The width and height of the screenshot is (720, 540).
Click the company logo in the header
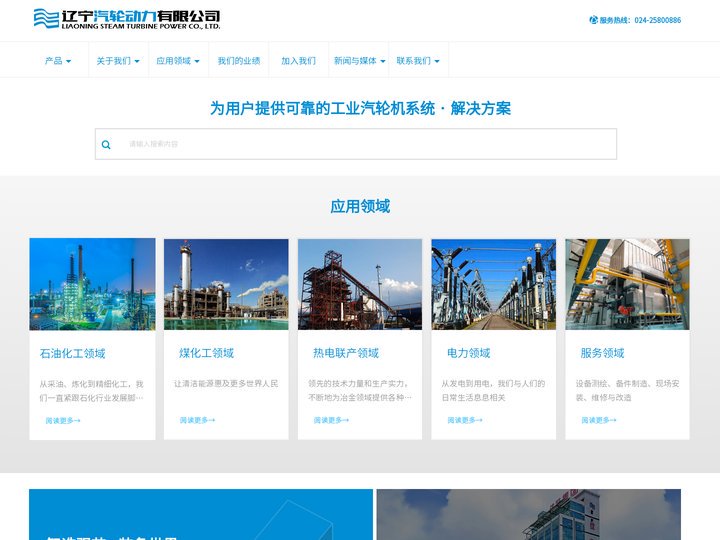pos(127,19)
